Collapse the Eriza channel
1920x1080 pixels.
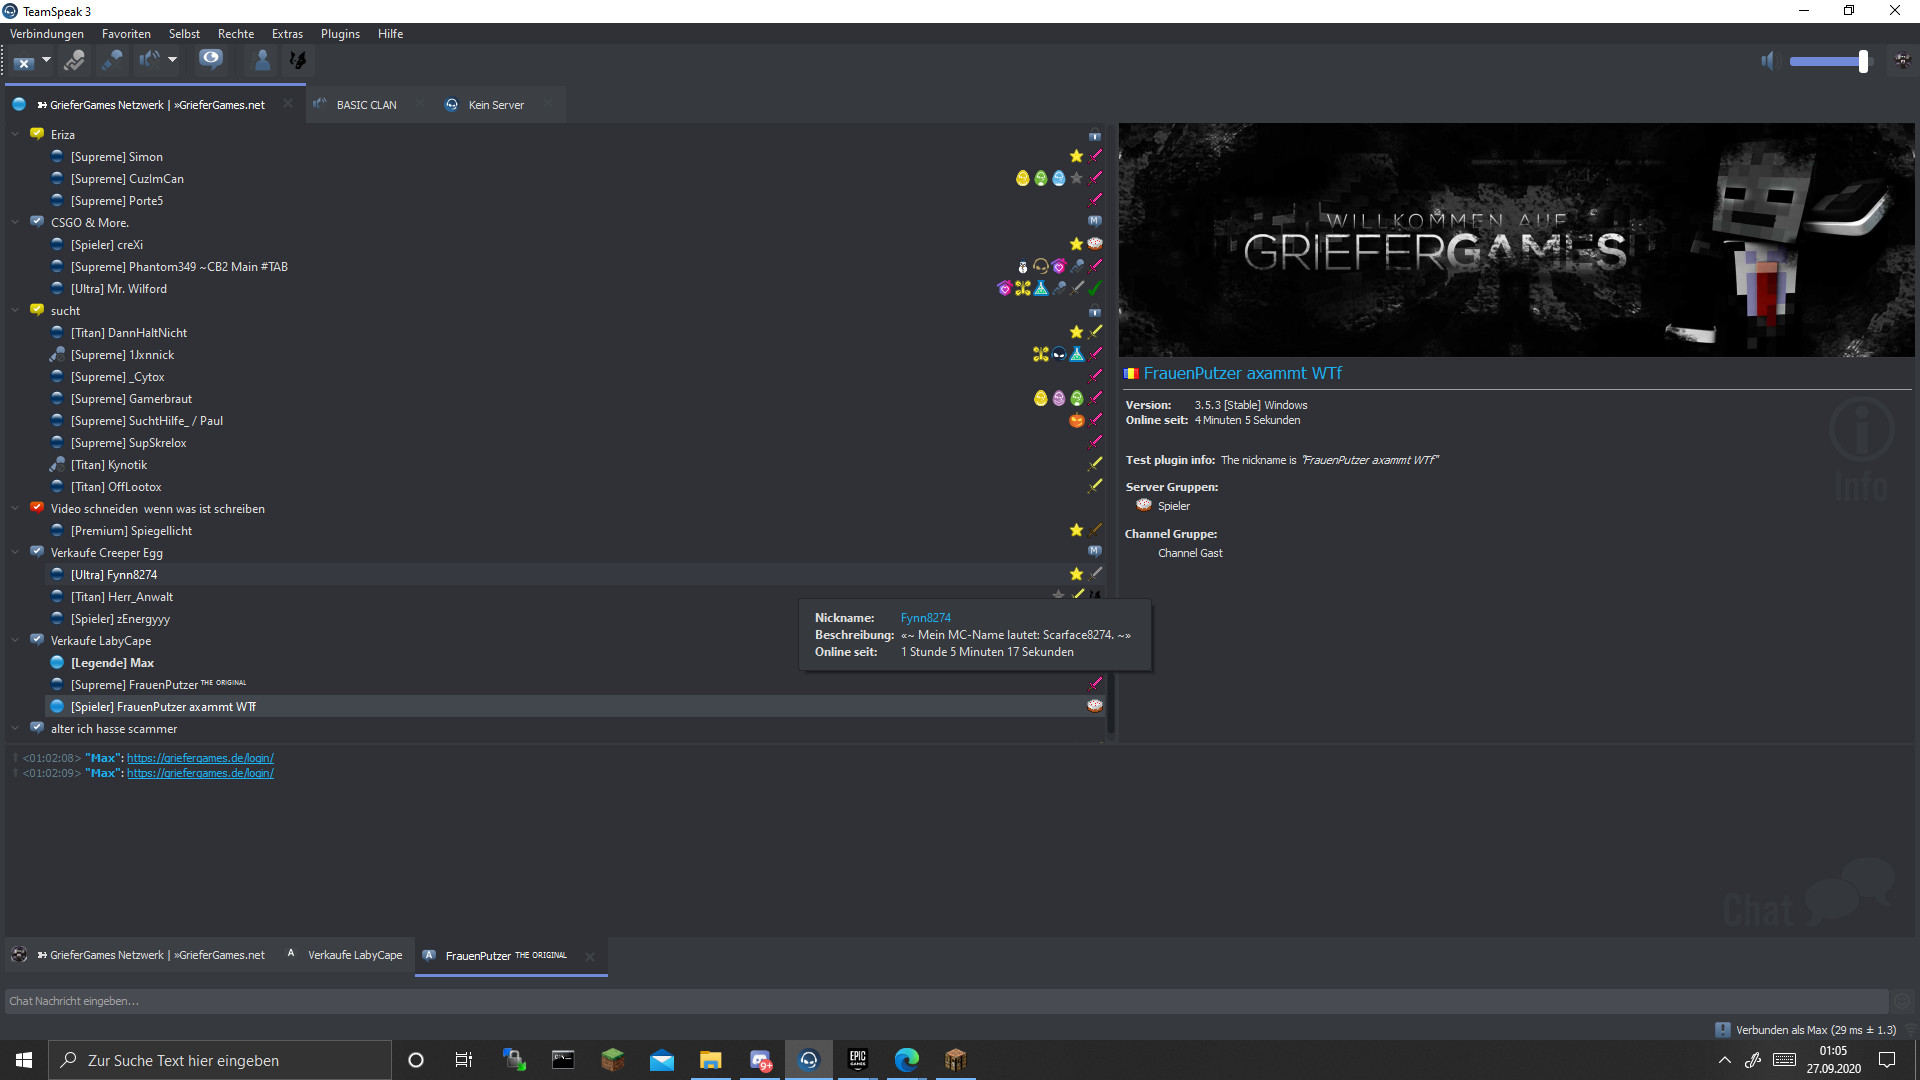[15, 134]
